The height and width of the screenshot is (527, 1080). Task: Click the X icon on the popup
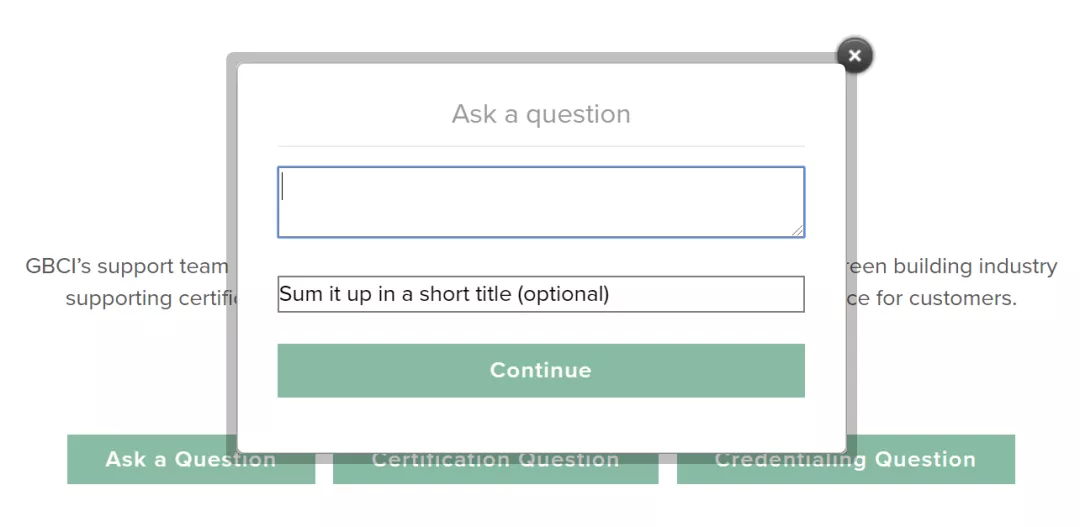tap(854, 56)
